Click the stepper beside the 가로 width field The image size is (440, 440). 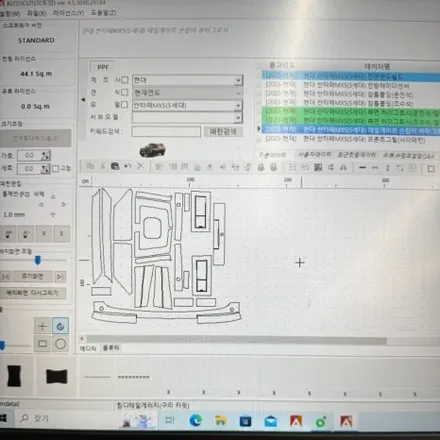point(46,155)
